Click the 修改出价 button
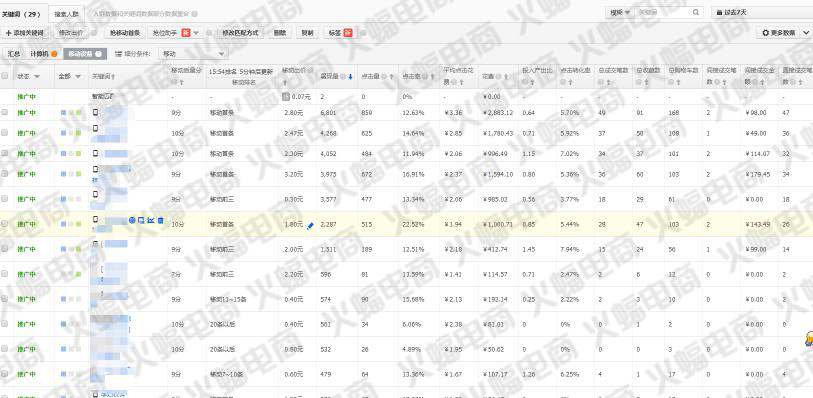Viewport: 813px width, 398px height. pyautogui.click(x=71, y=33)
